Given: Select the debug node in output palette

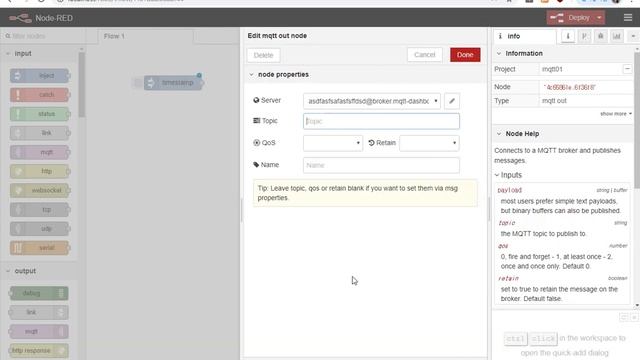Looking at the screenshot, I should pyautogui.click(x=39, y=293).
